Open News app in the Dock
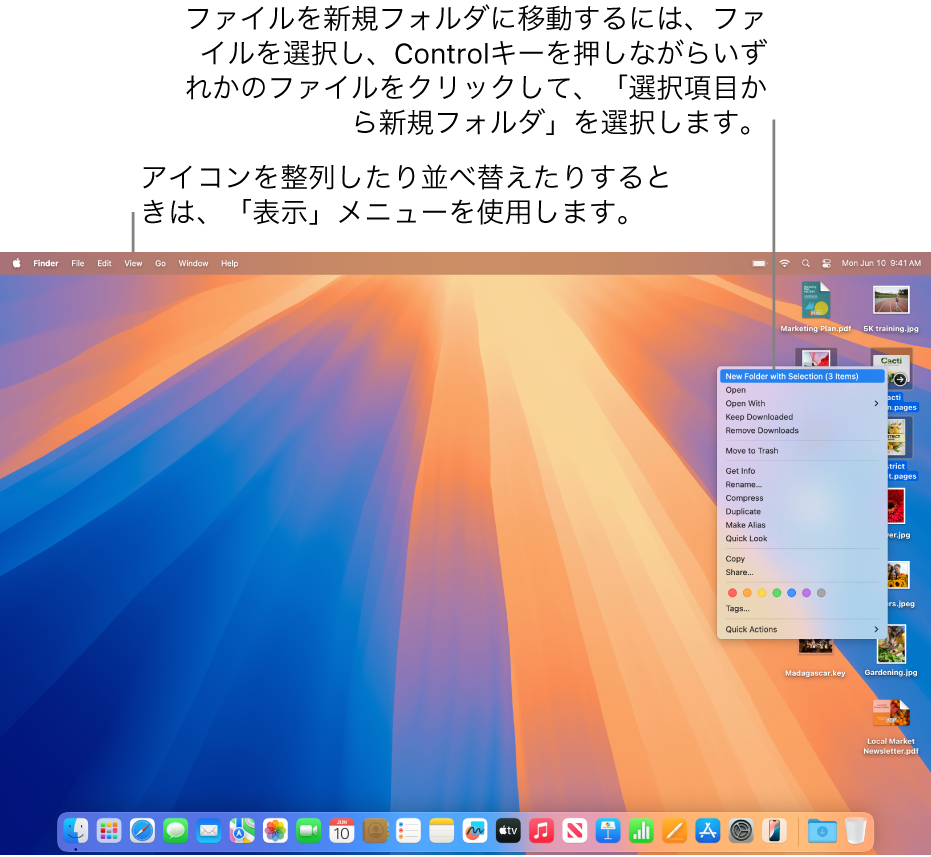This screenshot has height=857, width=931. [575, 831]
